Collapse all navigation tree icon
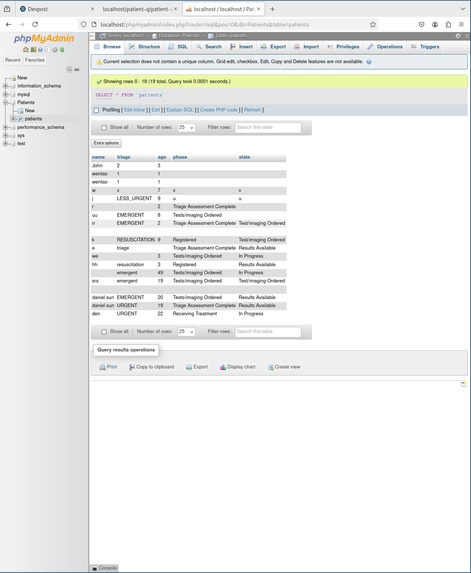The image size is (471, 573). 69,69
